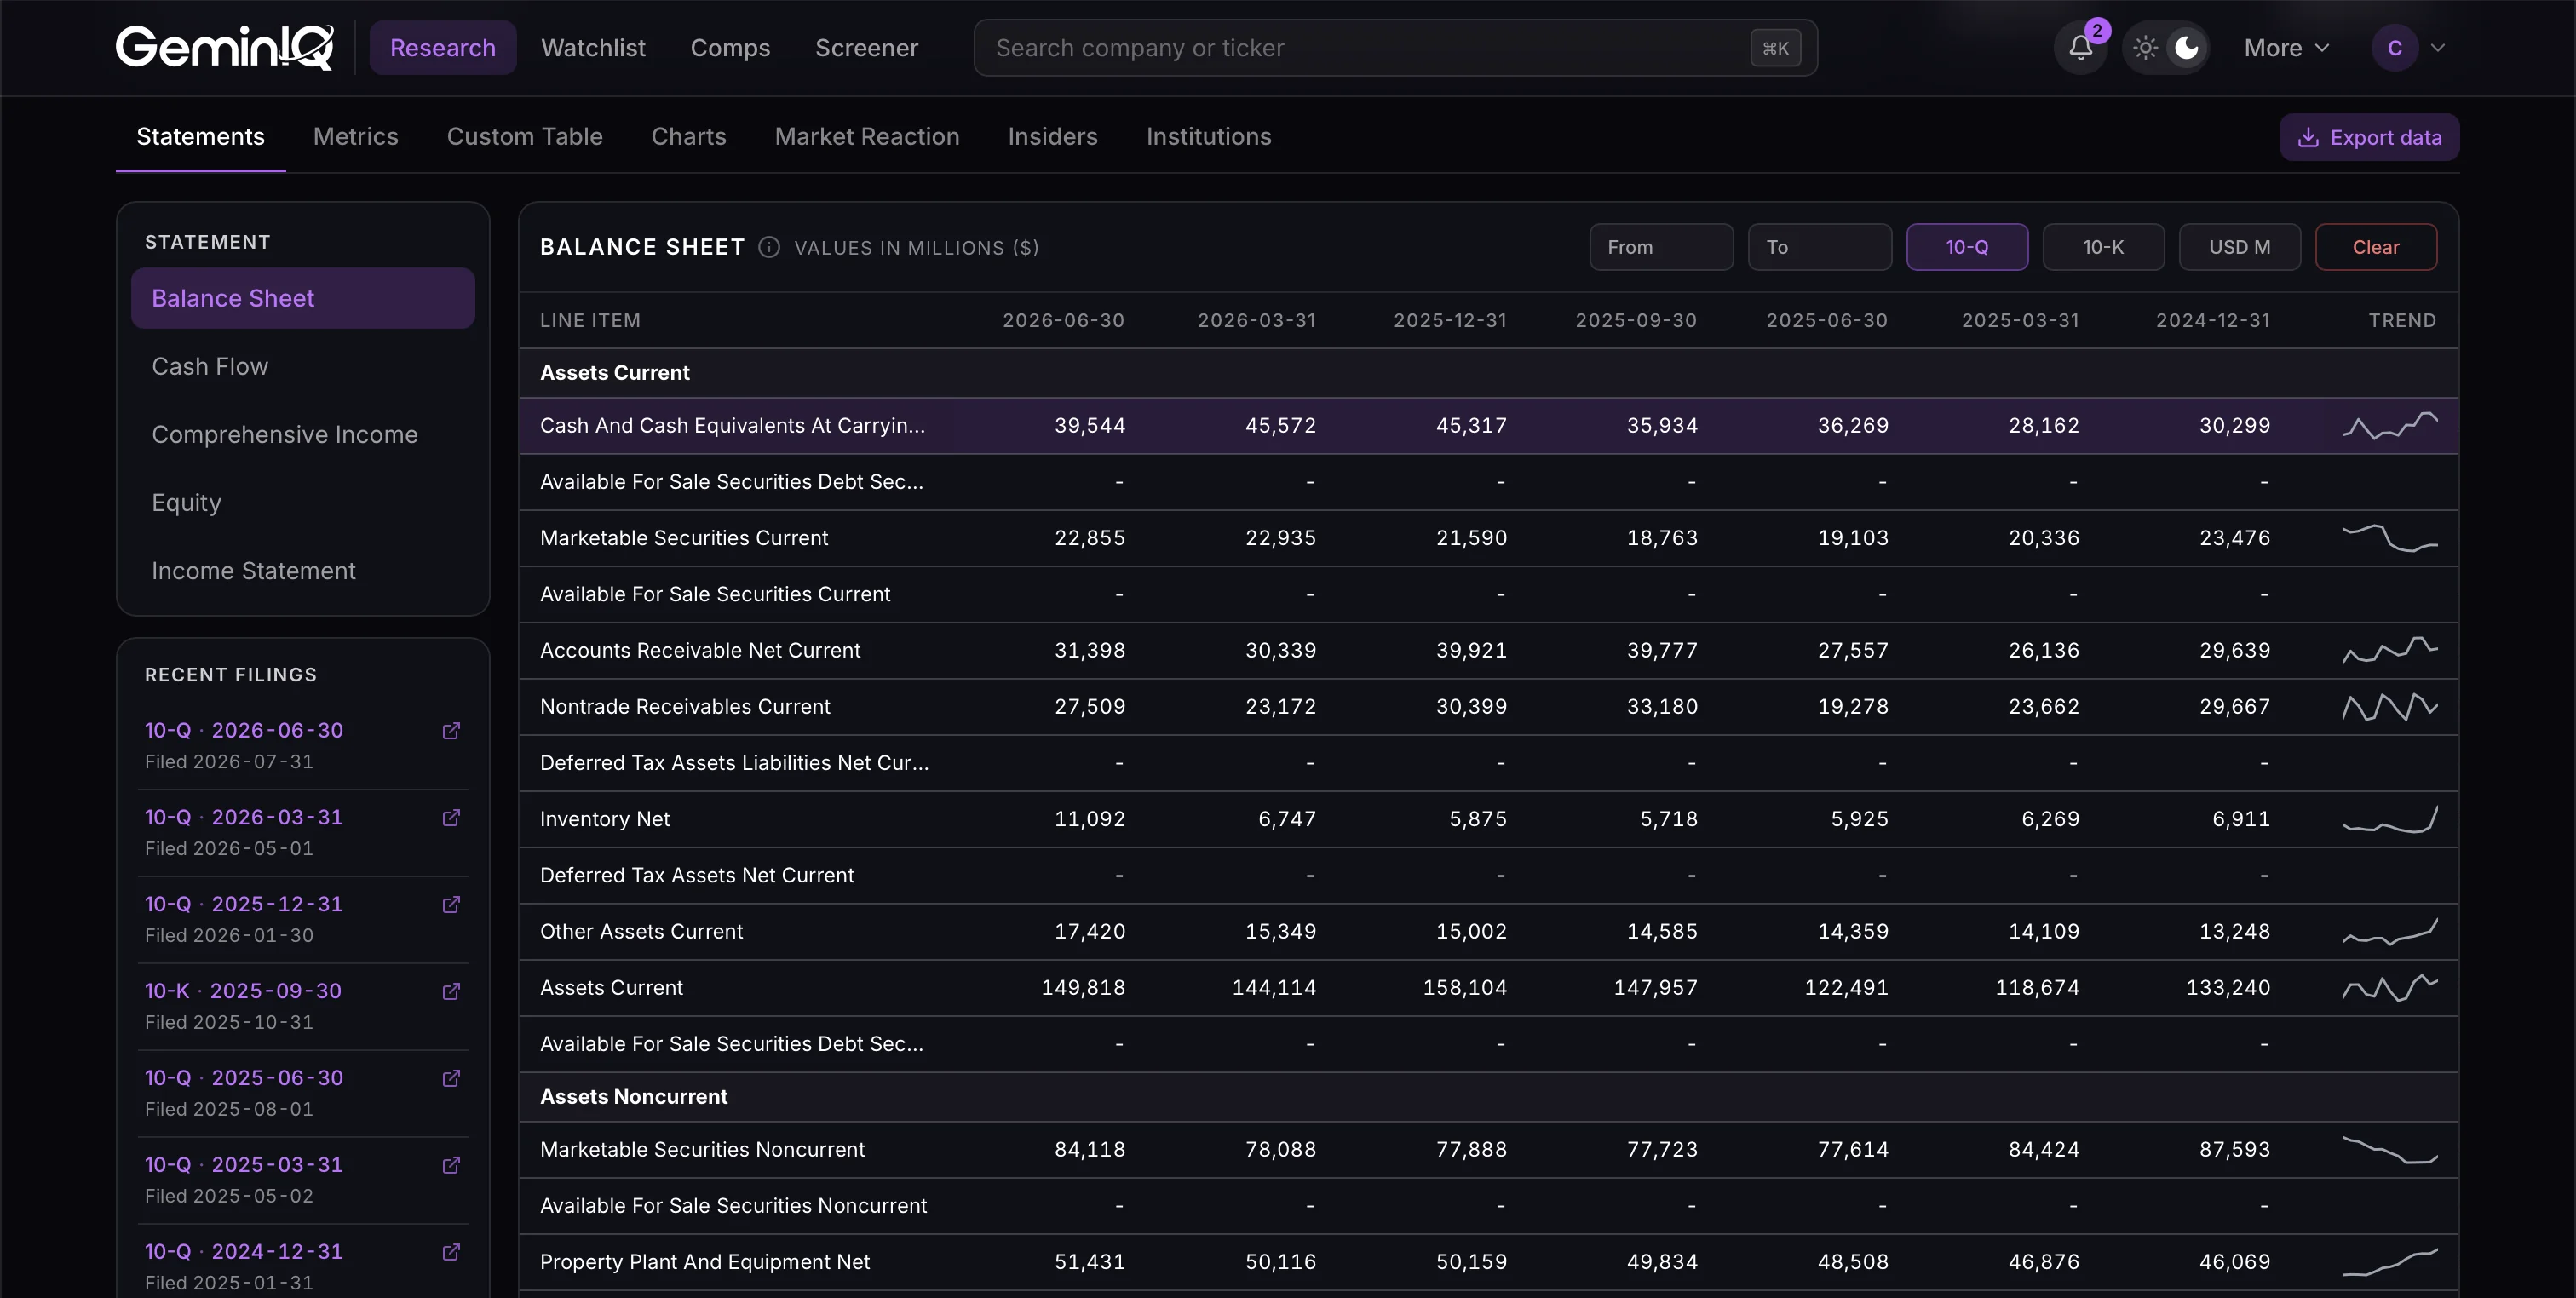Click Accounts Receivable value 39,921
The image size is (2576, 1298).
[x=1471, y=650]
